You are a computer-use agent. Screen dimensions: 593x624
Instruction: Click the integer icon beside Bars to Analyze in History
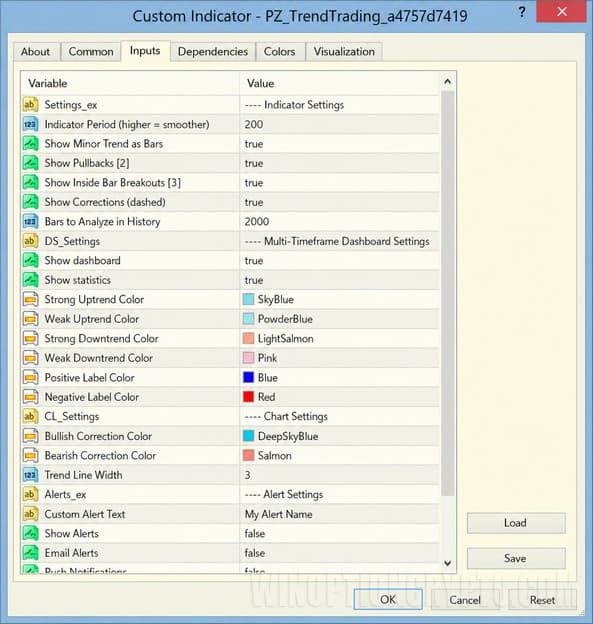coord(30,222)
